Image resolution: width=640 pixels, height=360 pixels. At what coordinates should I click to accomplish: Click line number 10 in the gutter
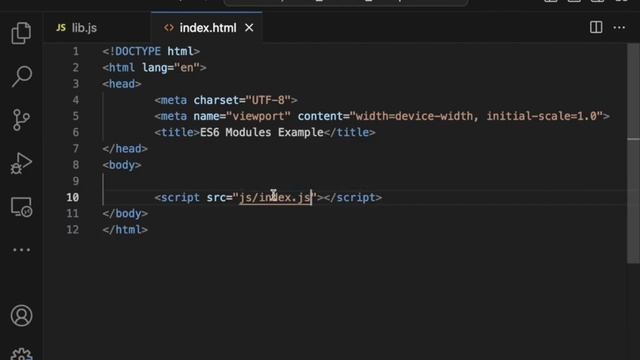73,198
